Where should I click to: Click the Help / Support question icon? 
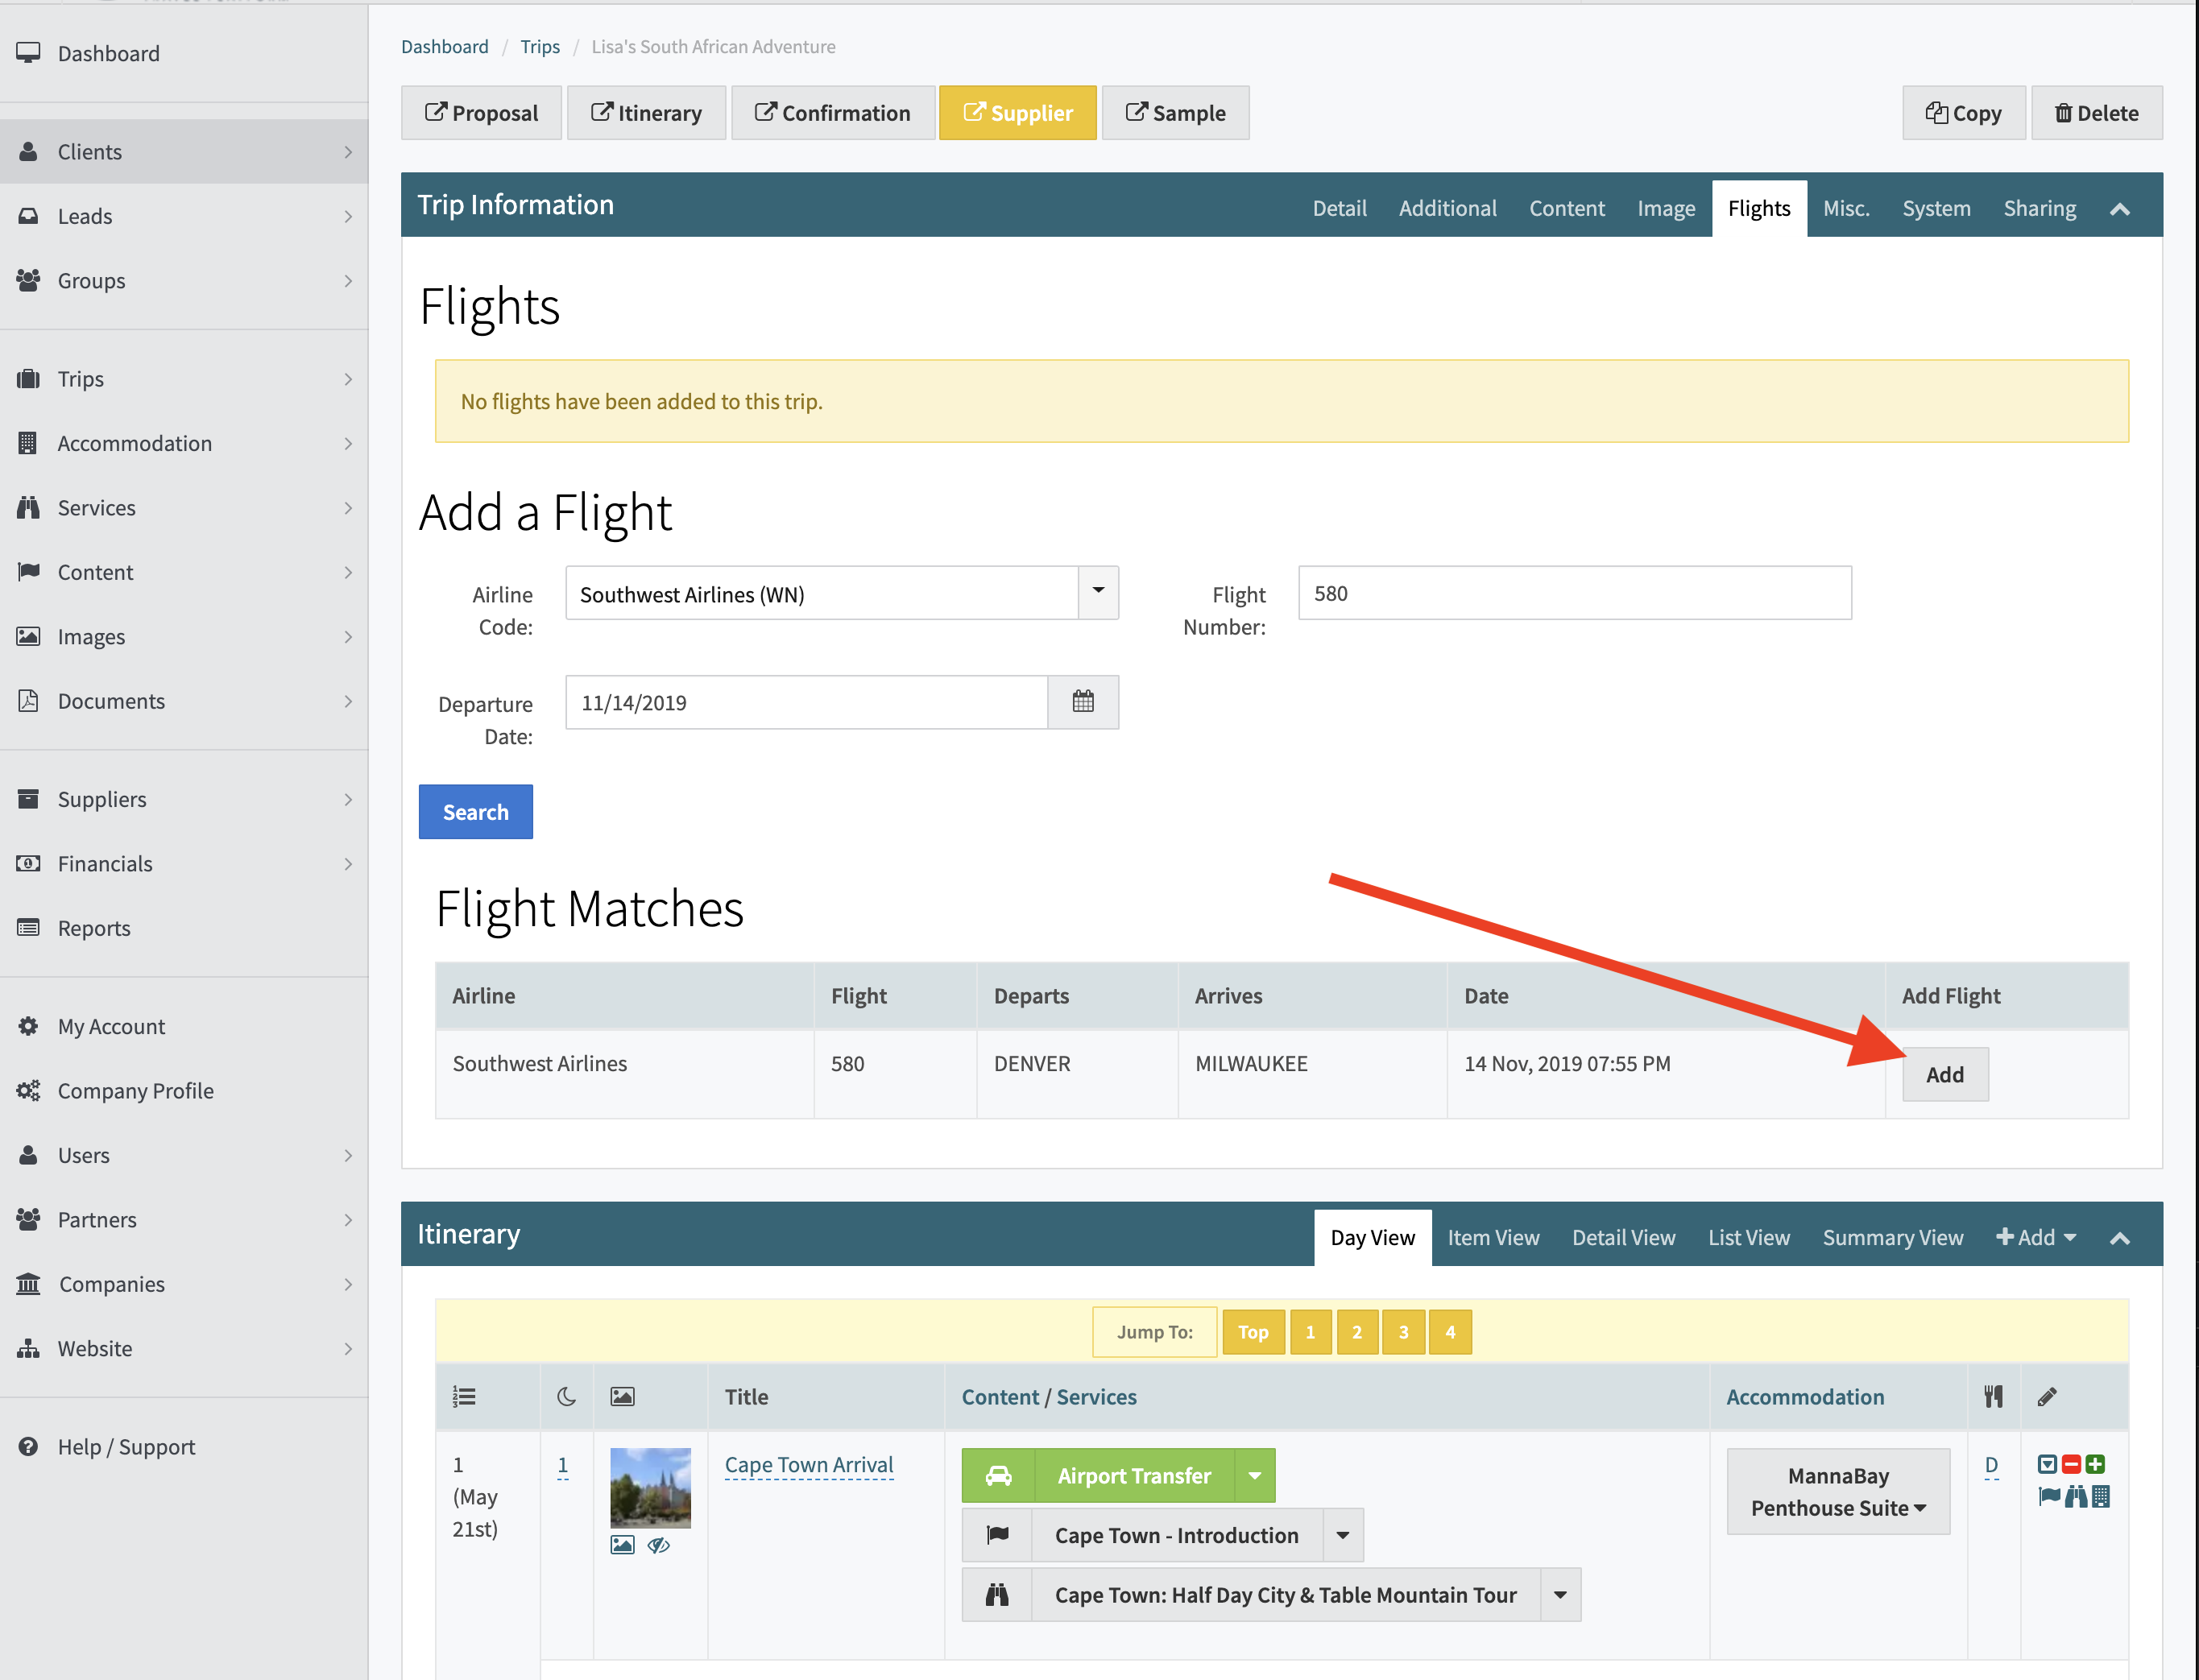point(28,1446)
